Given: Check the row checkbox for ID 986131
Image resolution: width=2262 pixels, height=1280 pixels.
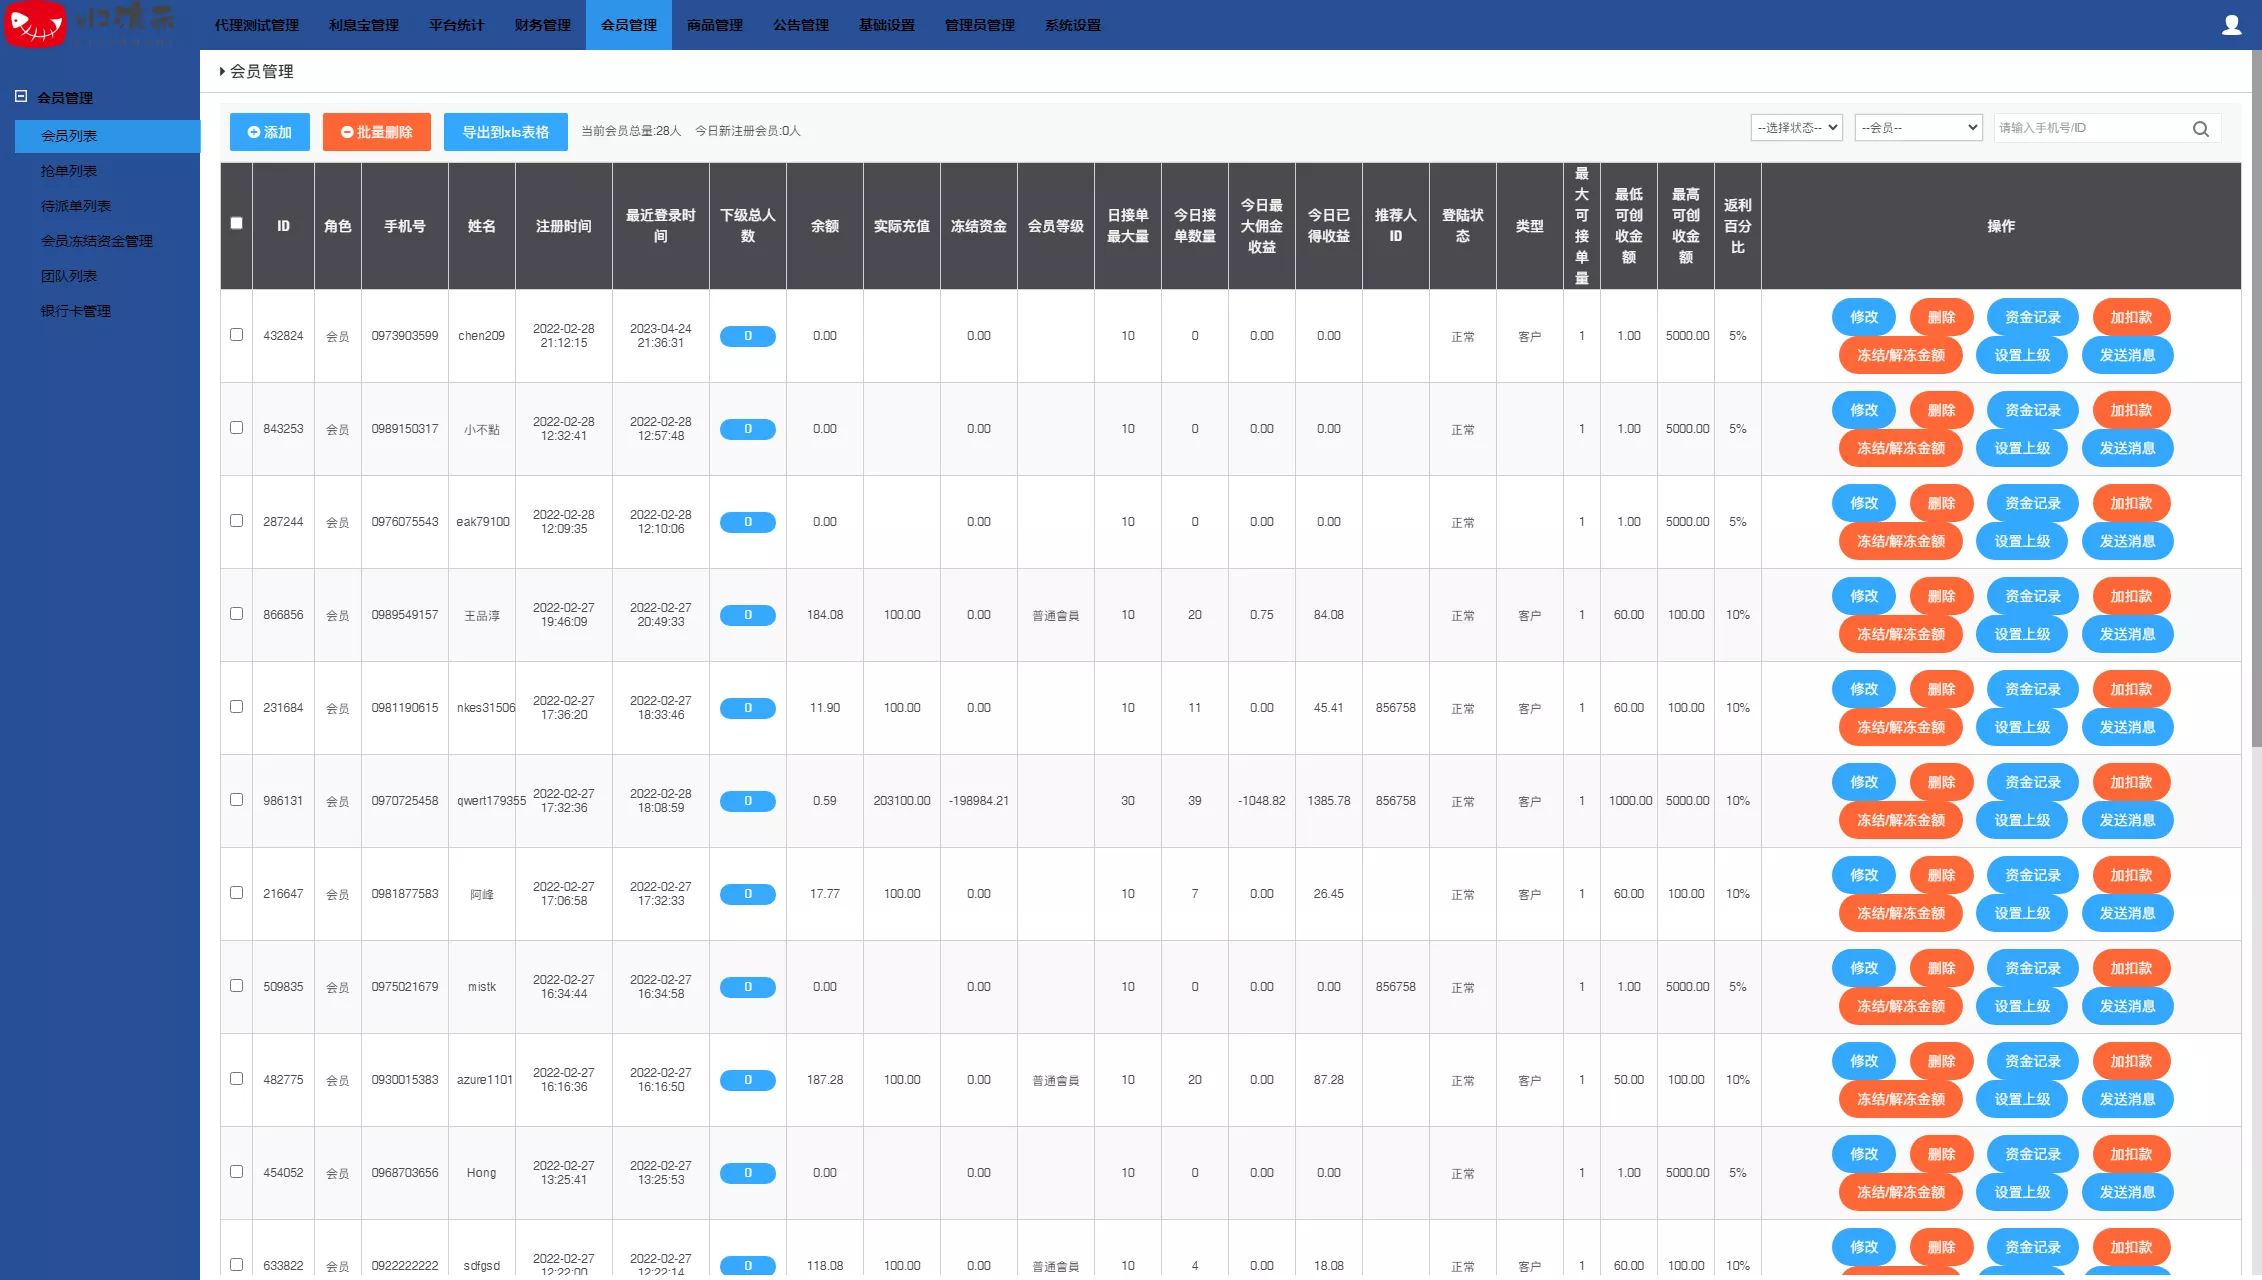Looking at the screenshot, I should (236, 800).
